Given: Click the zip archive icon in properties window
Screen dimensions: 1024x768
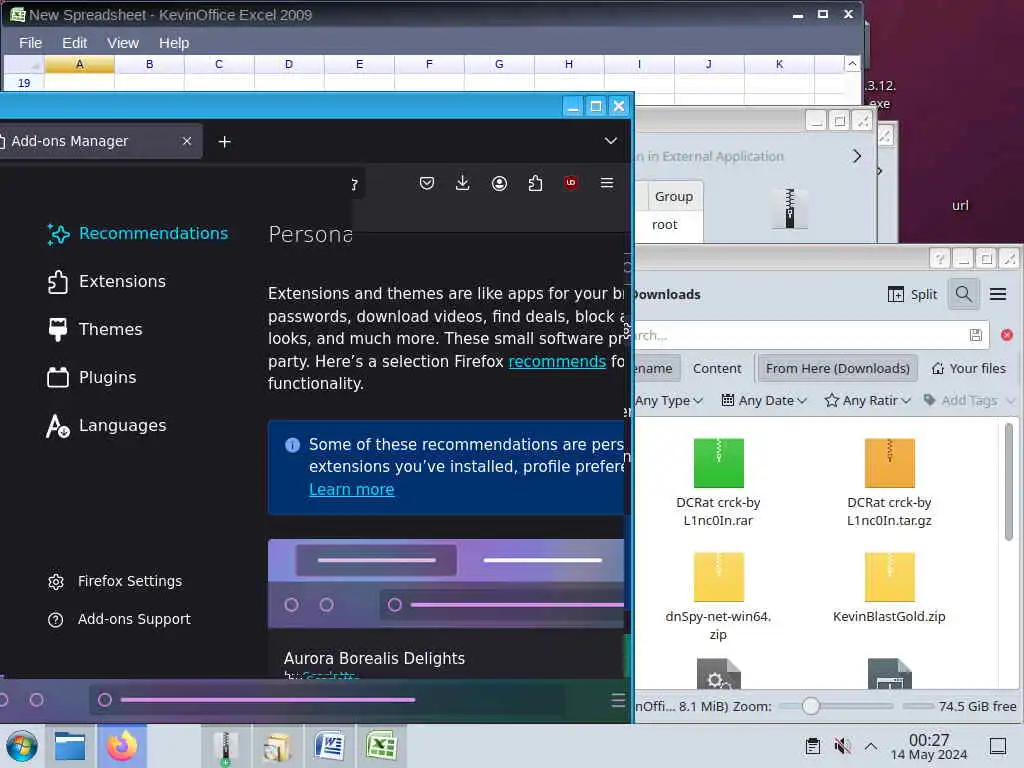Looking at the screenshot, I should click(x=790, y=208).
